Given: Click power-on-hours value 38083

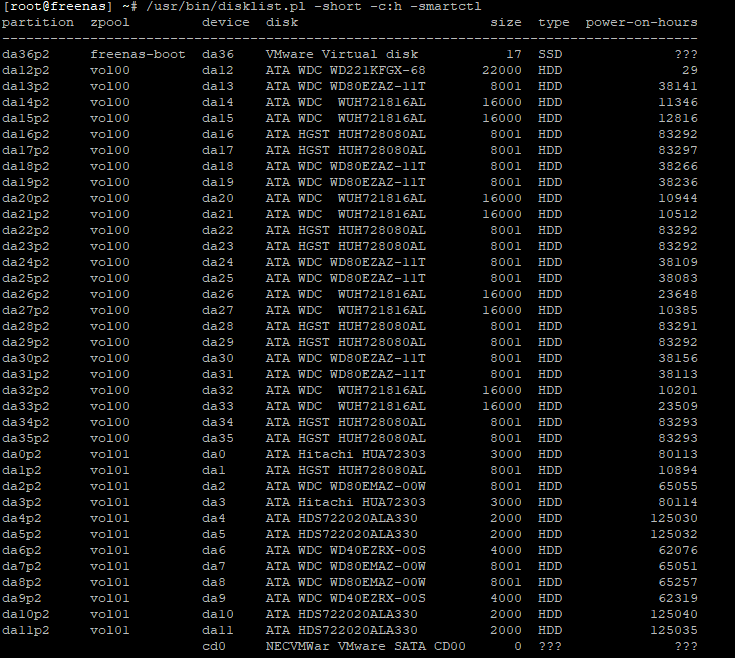Looking at the screenshot, I should 678,278.
